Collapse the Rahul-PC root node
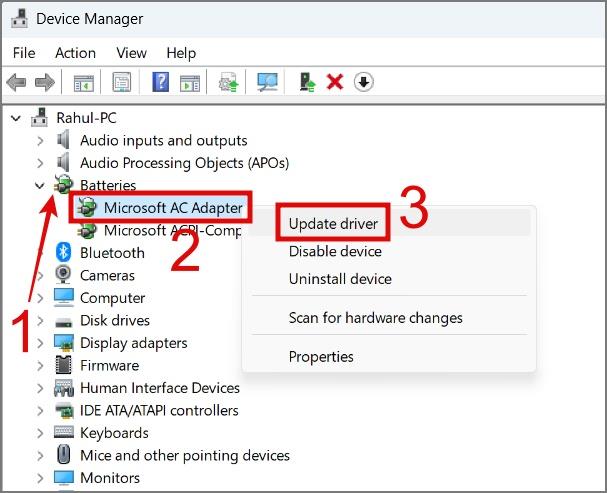 (16, 118)
